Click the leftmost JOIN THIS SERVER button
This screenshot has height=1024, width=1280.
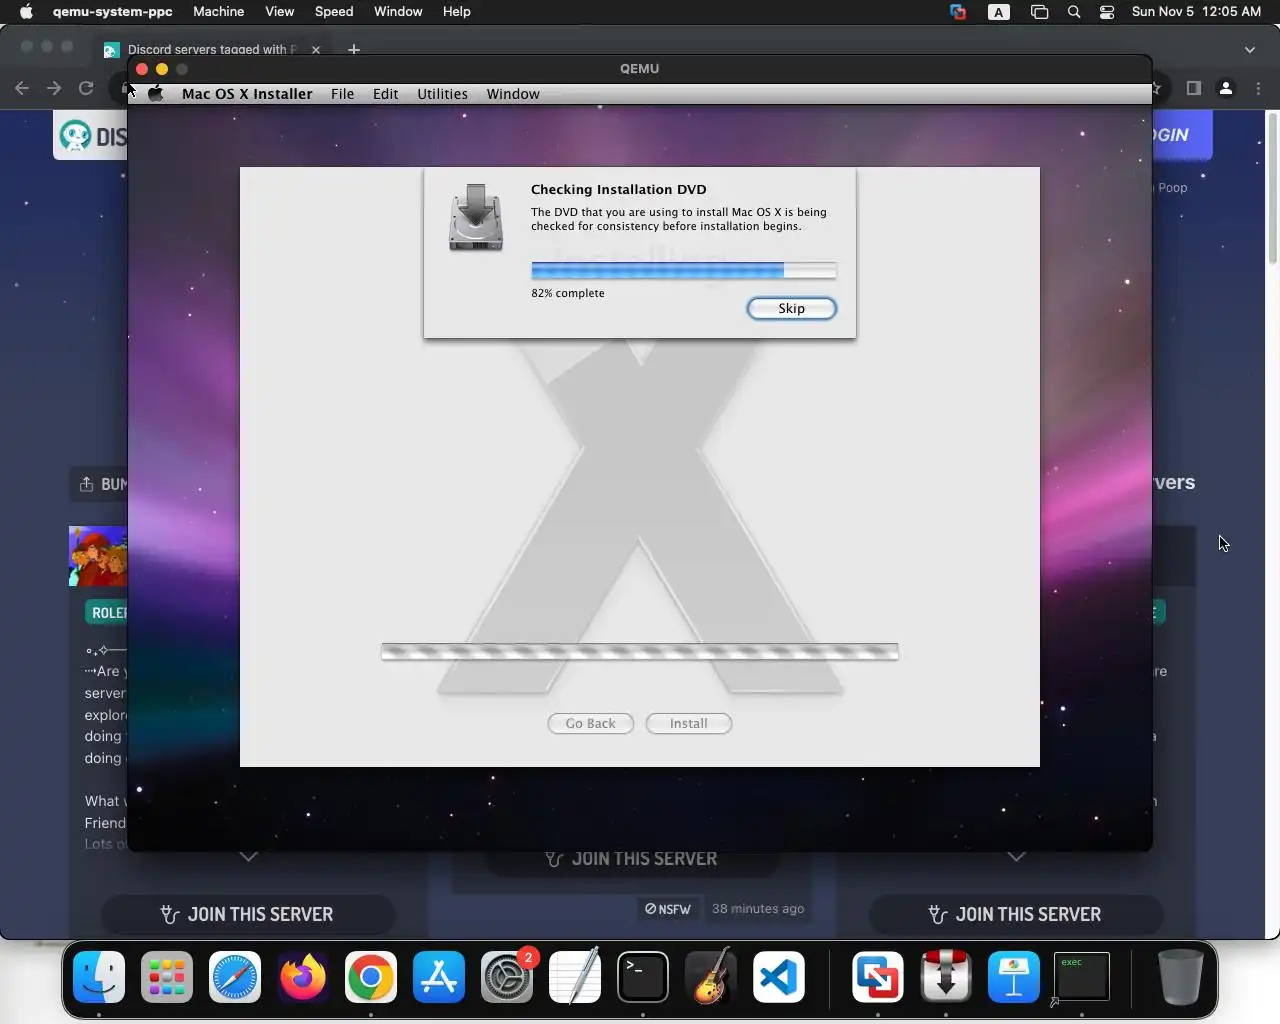[x=247, y=914]
